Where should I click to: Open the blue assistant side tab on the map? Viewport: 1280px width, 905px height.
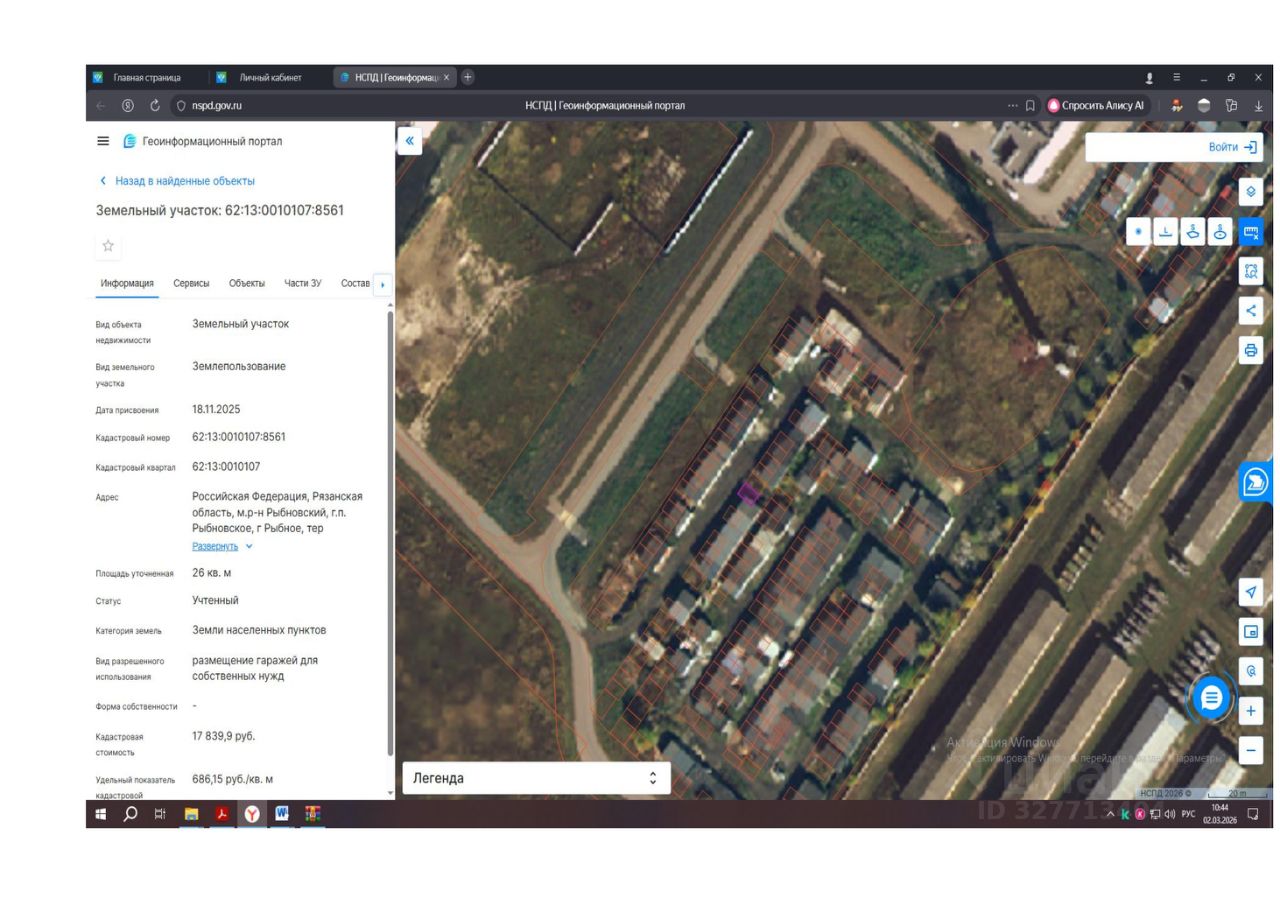click(1254, 484)
